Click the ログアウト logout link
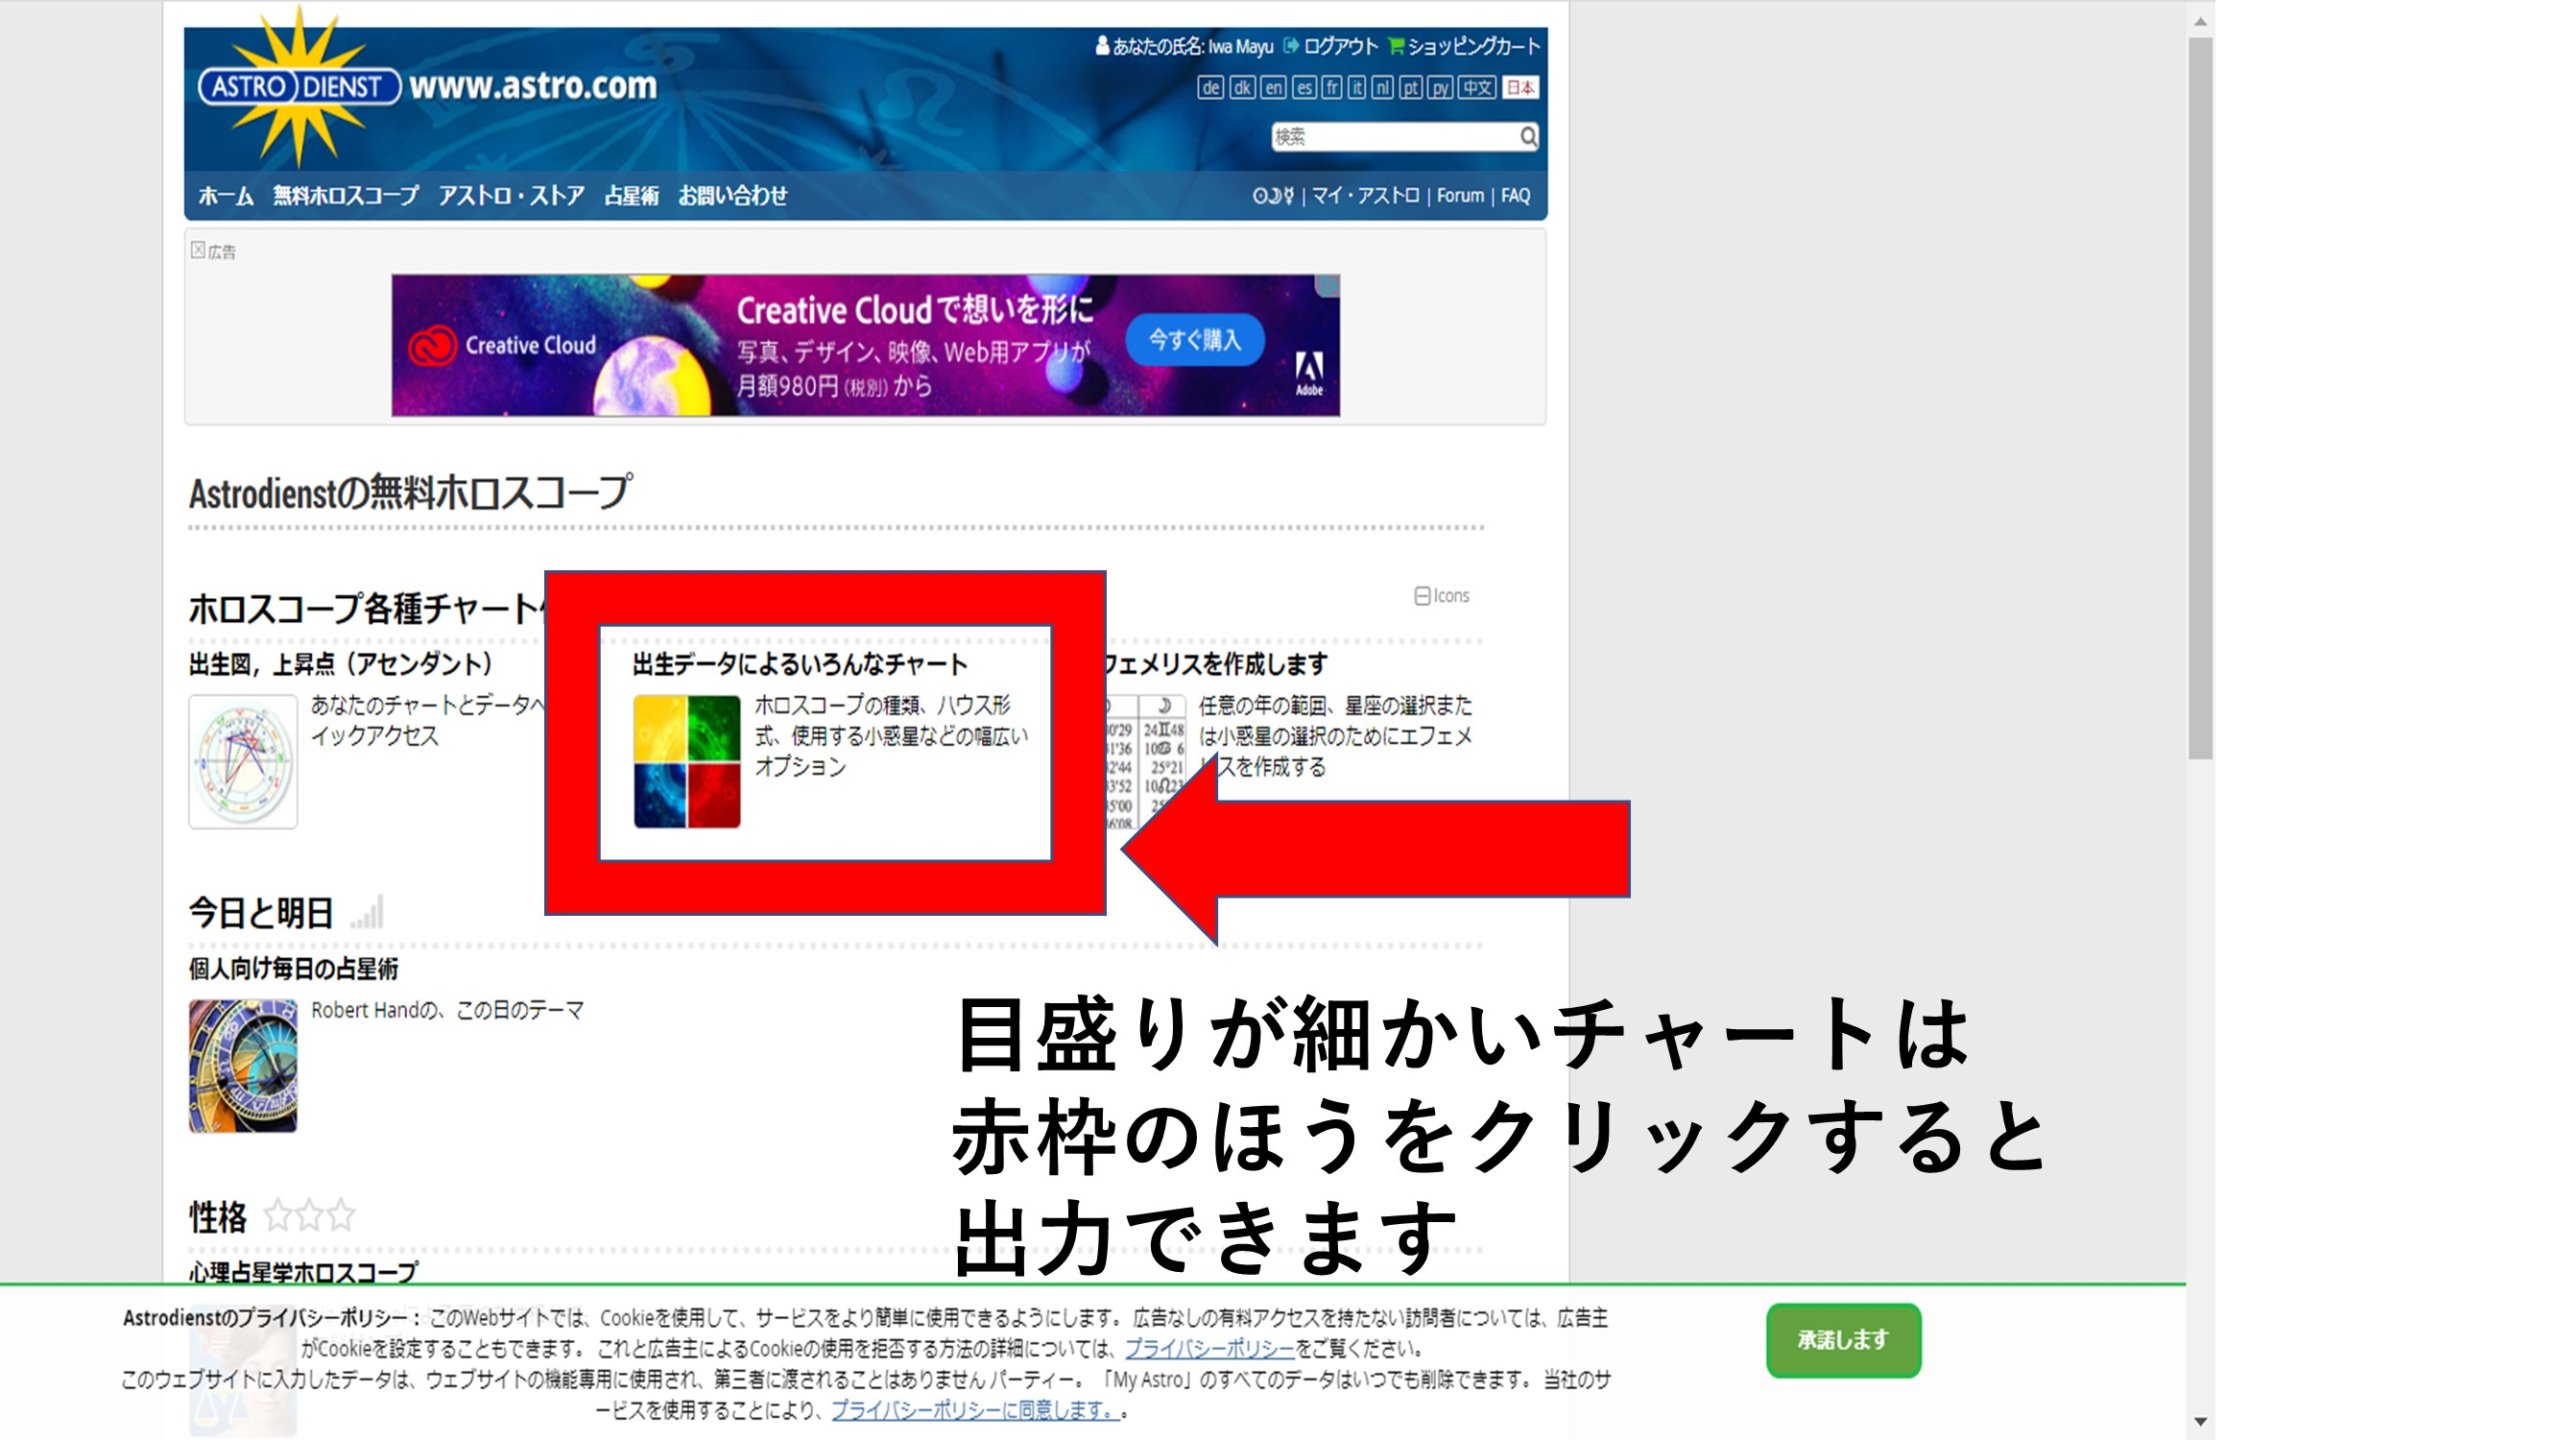 (1331, 46)
